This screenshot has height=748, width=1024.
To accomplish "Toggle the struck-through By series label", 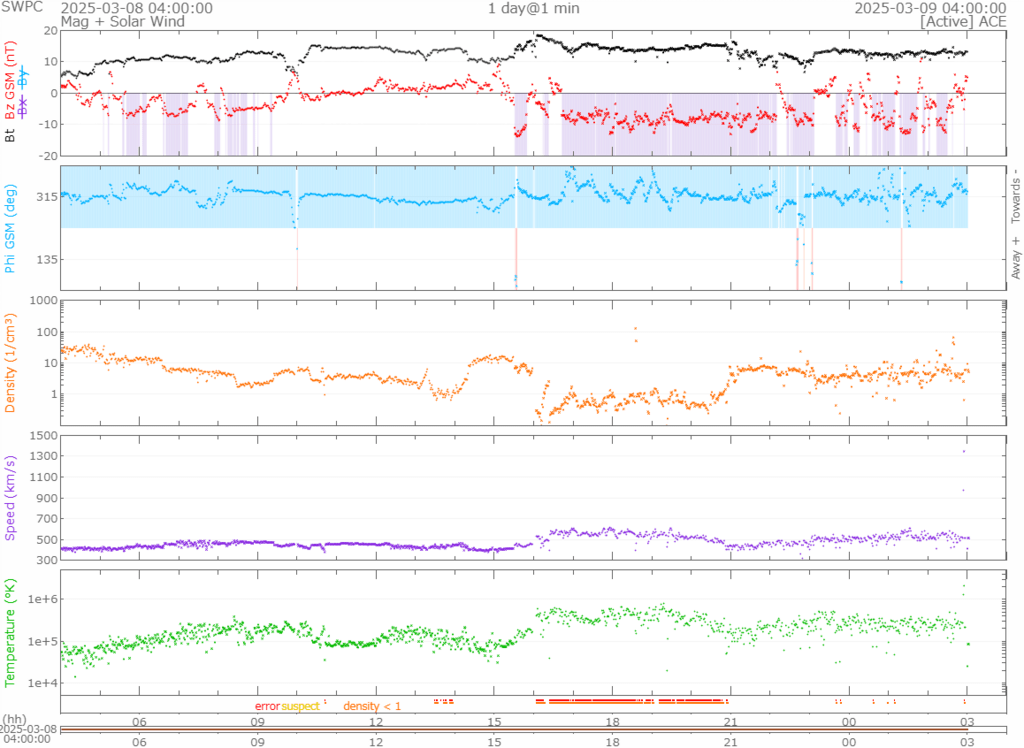I will [x=24, y=78].
